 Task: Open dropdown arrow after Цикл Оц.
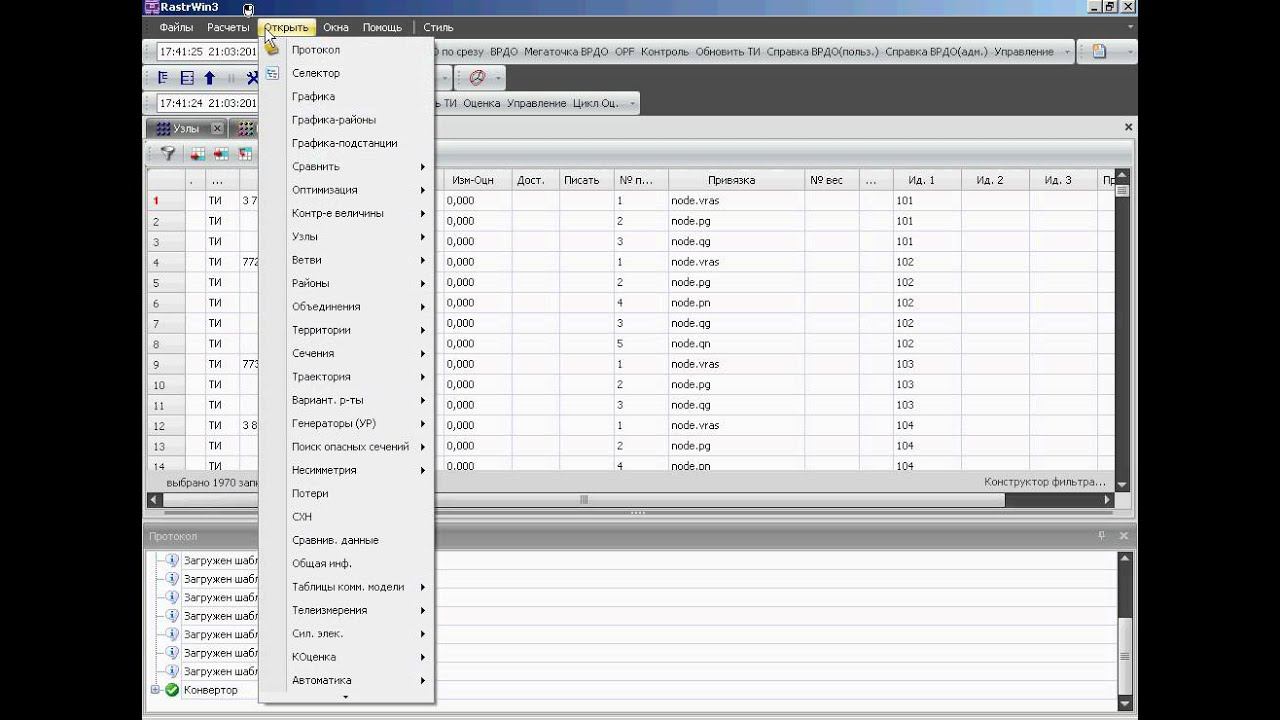pyautogui.click(x=632, y=103)
